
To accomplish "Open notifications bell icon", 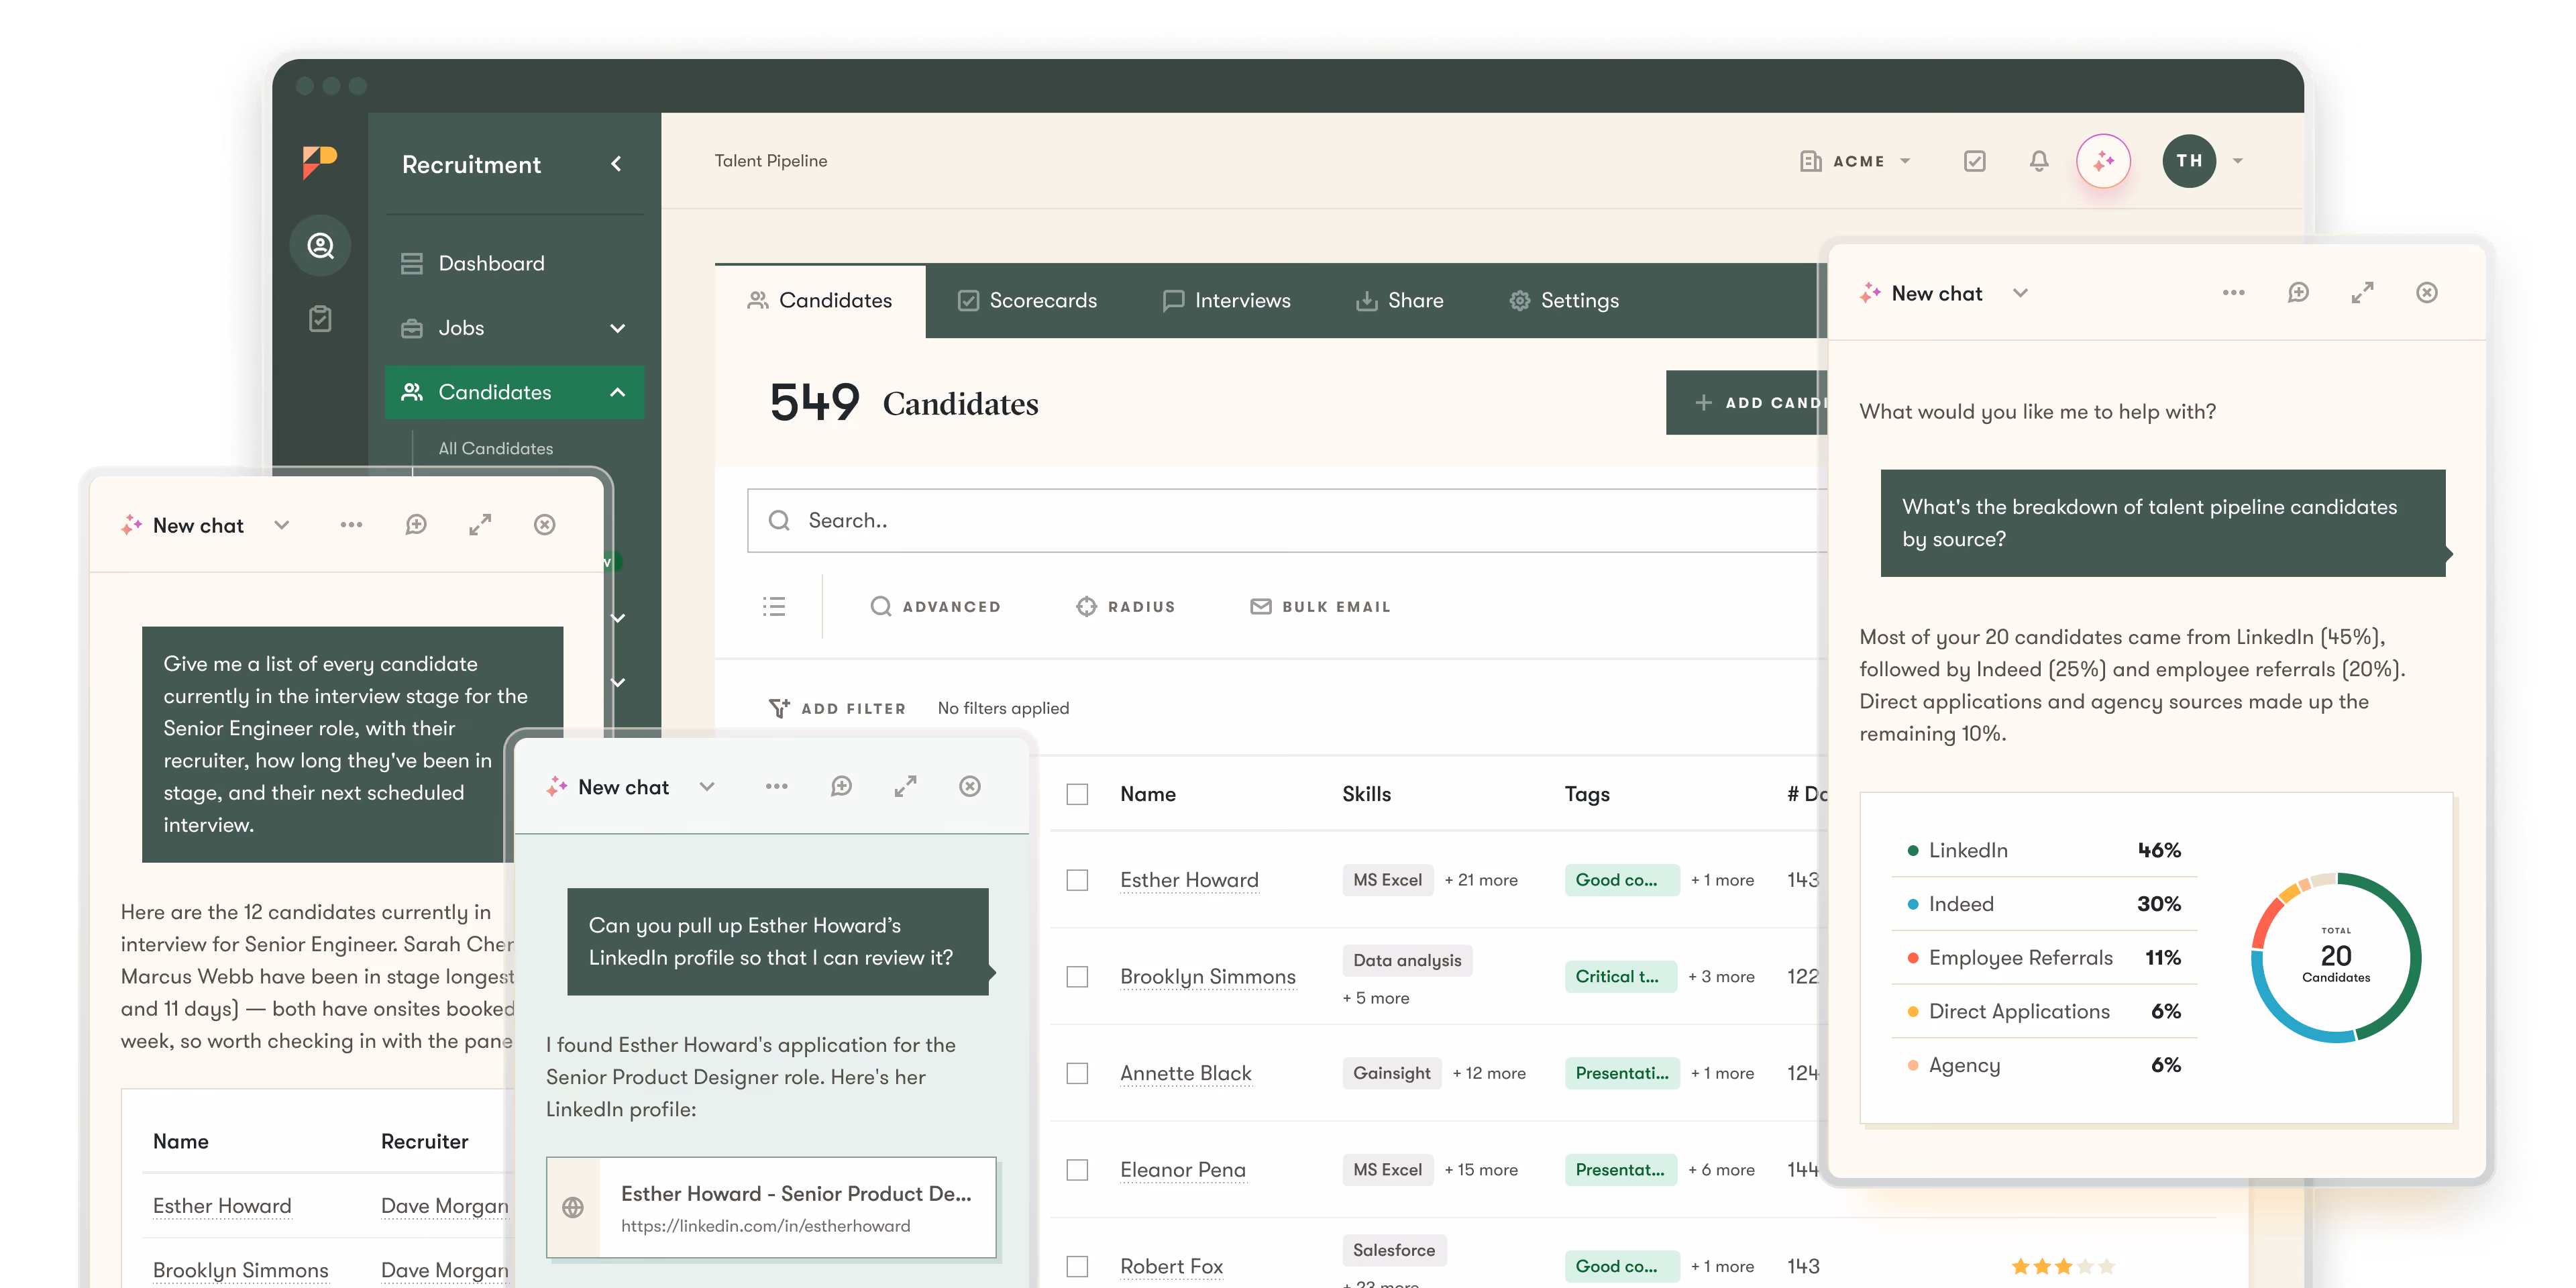I will pos(2038,161).
